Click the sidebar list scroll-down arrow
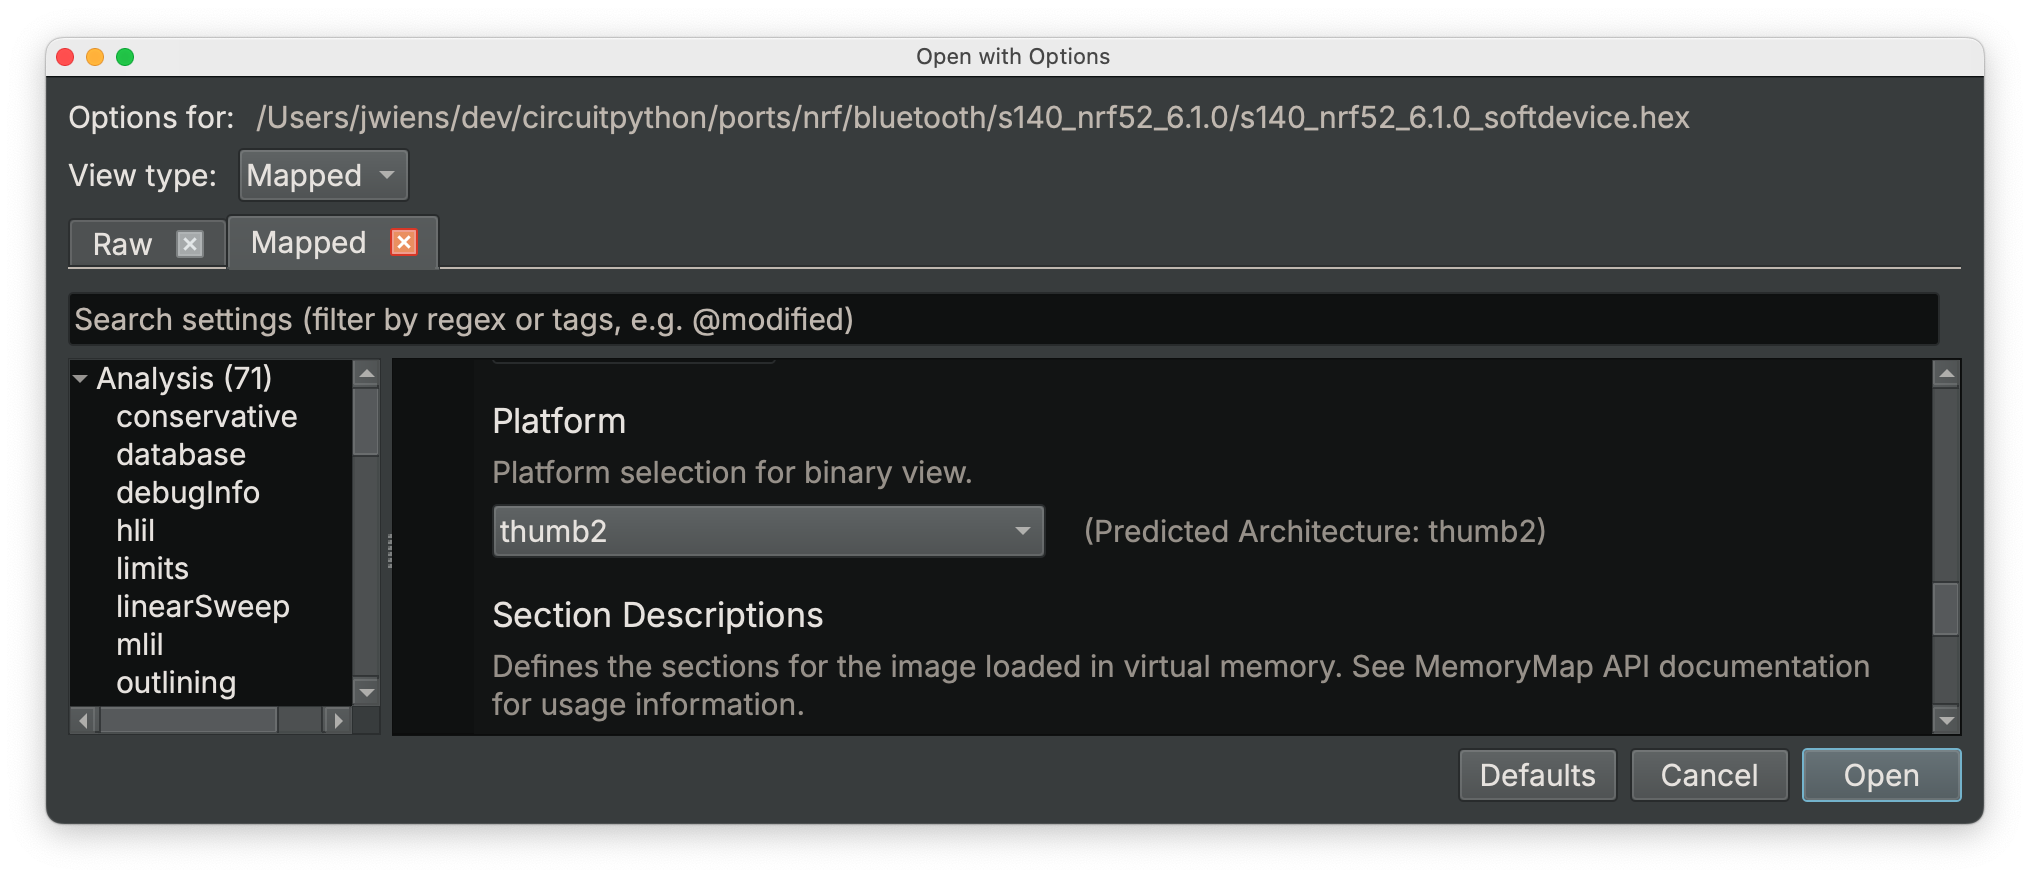Screen dimensions: 2030x878 (x=367, y=692)
